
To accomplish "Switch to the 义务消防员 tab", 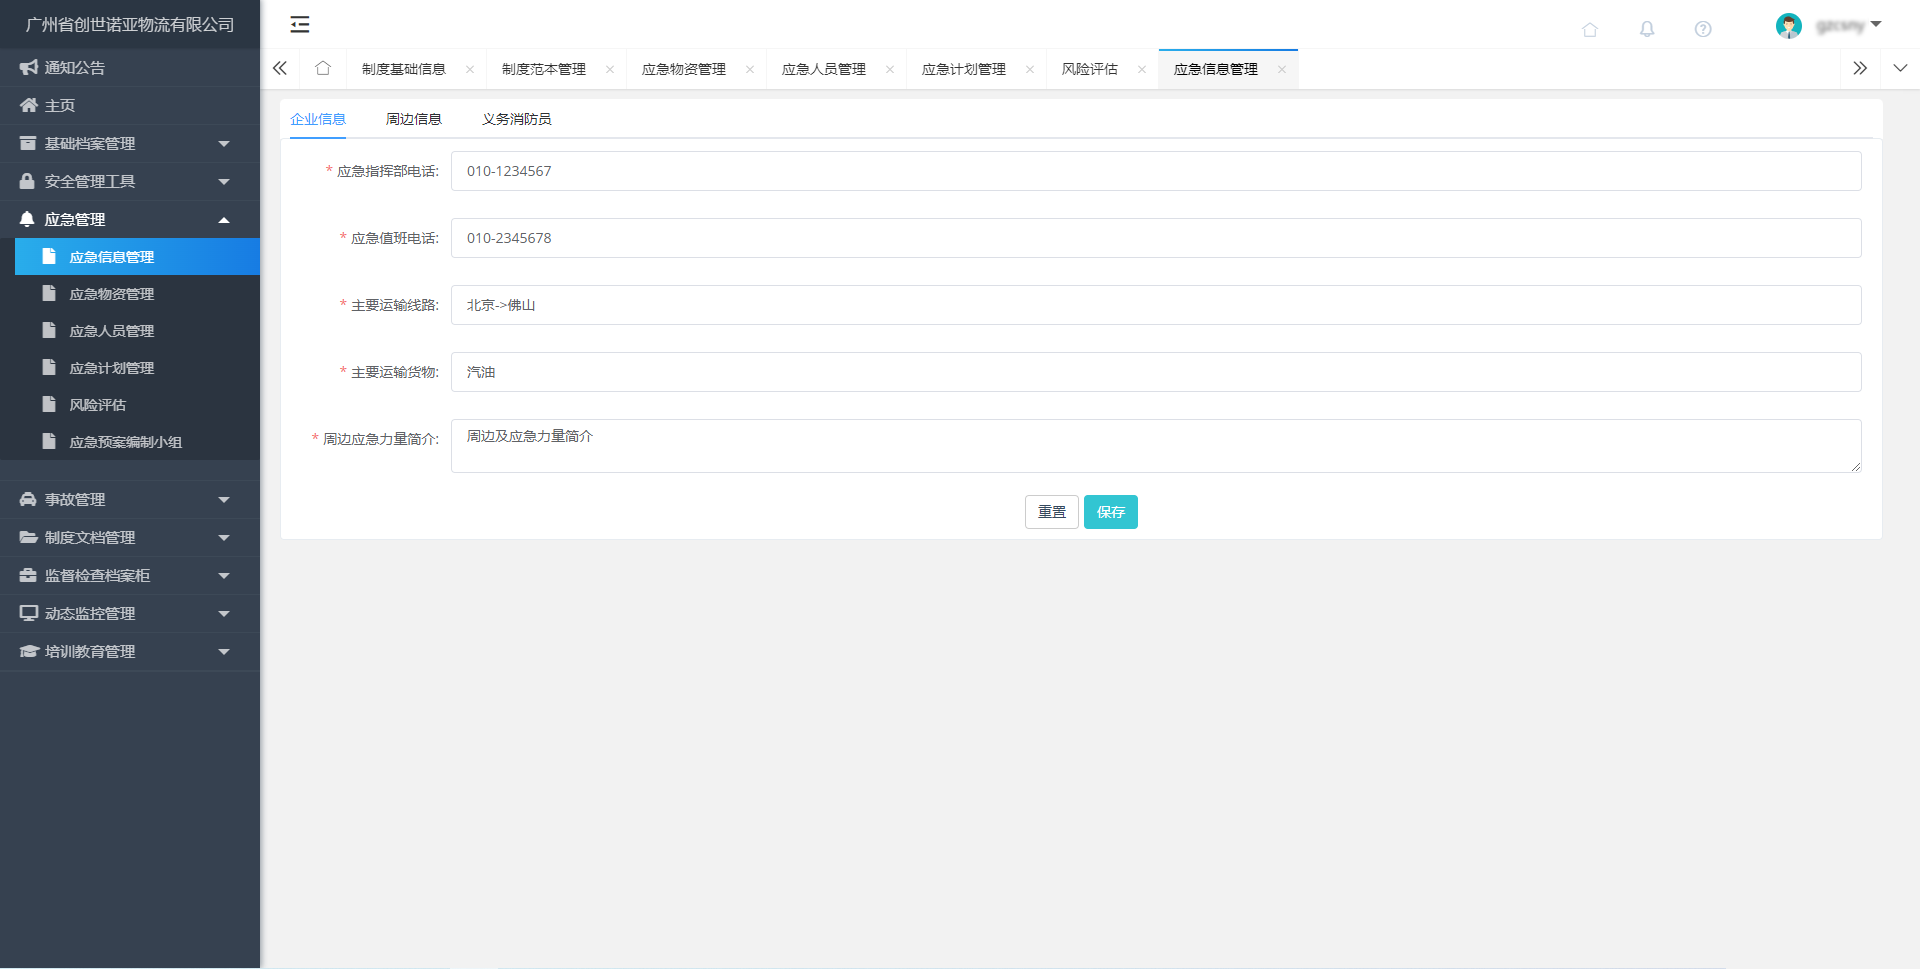I will [x=516, y=119].
